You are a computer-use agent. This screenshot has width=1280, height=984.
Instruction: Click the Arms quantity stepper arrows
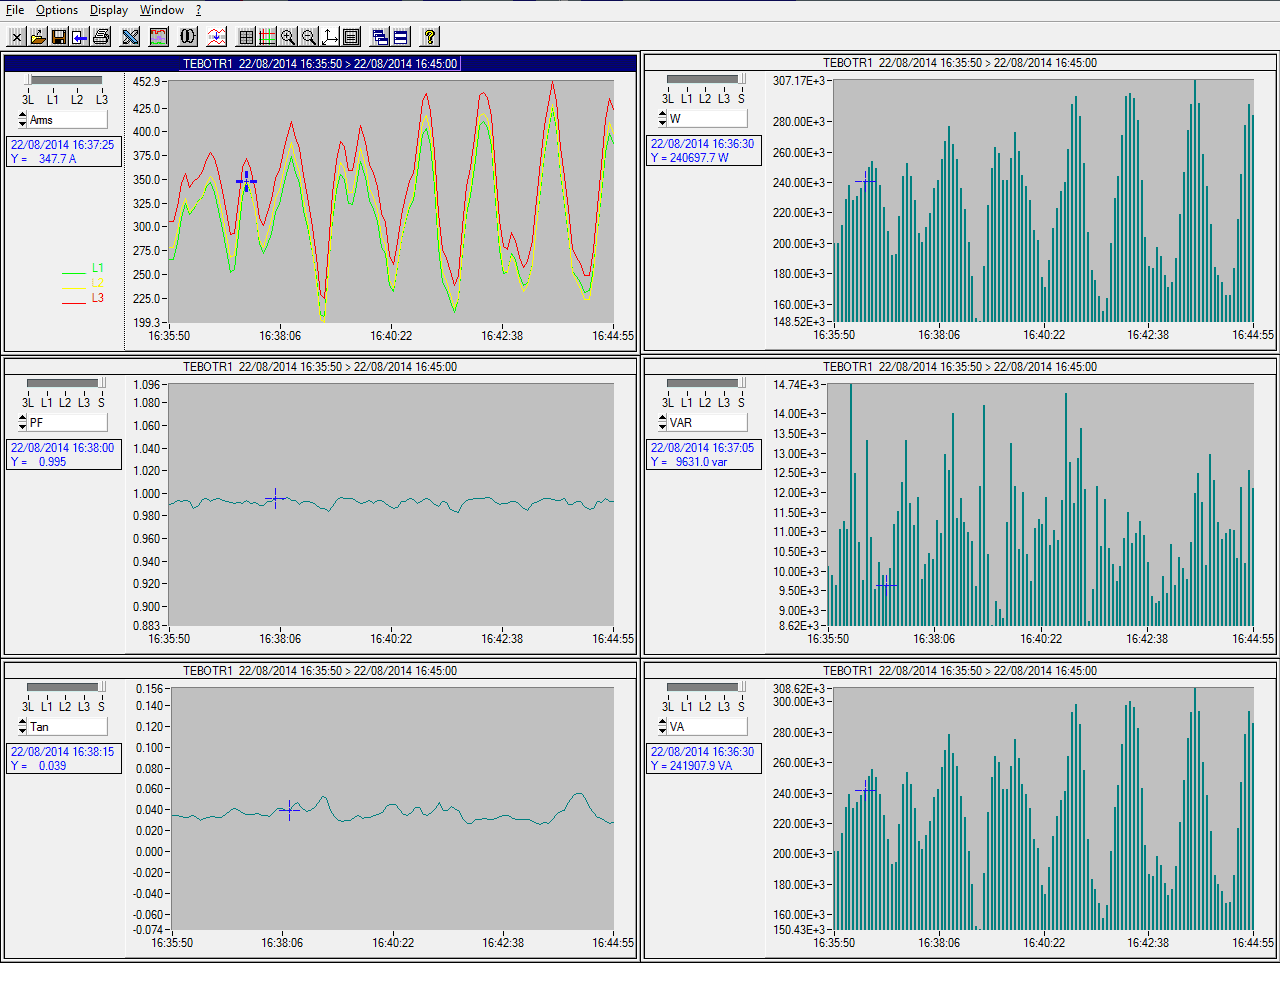(x=22, y=120)
